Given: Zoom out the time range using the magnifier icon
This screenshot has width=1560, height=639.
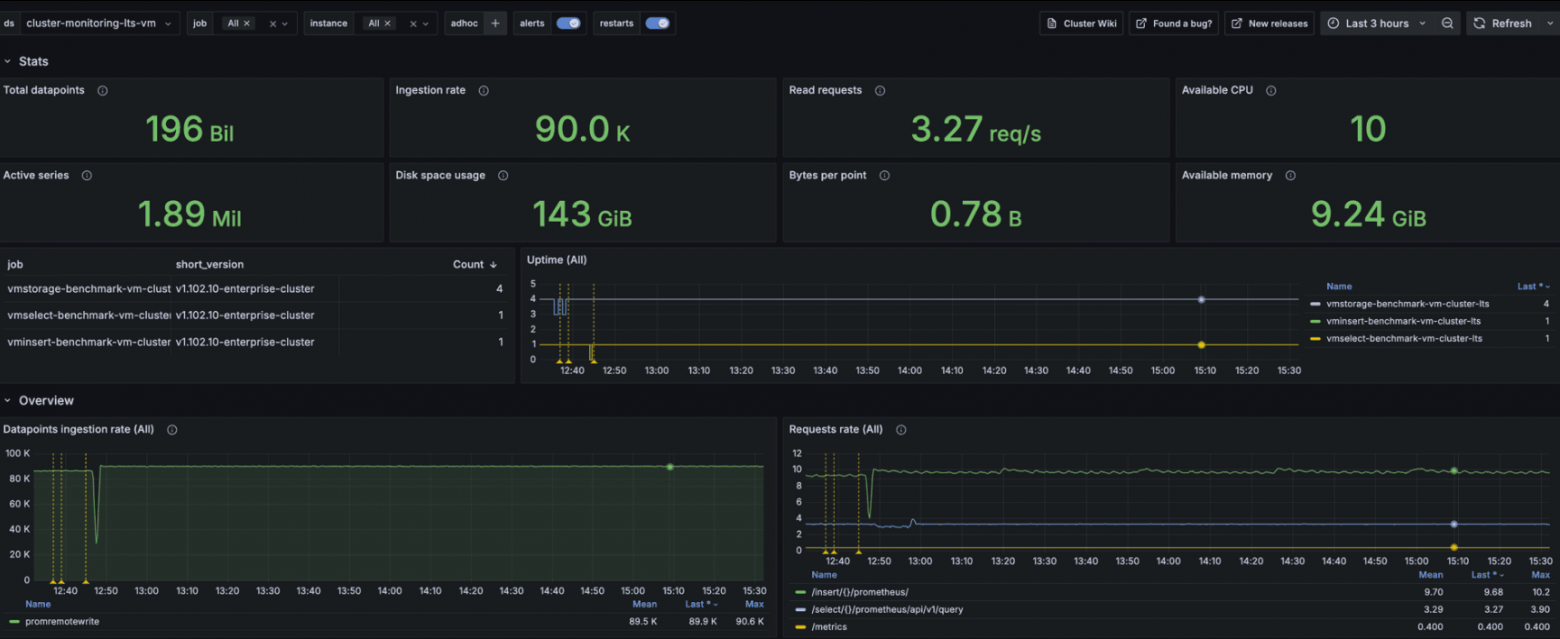Looking at the screenshot, I should tap(1447, 23).
